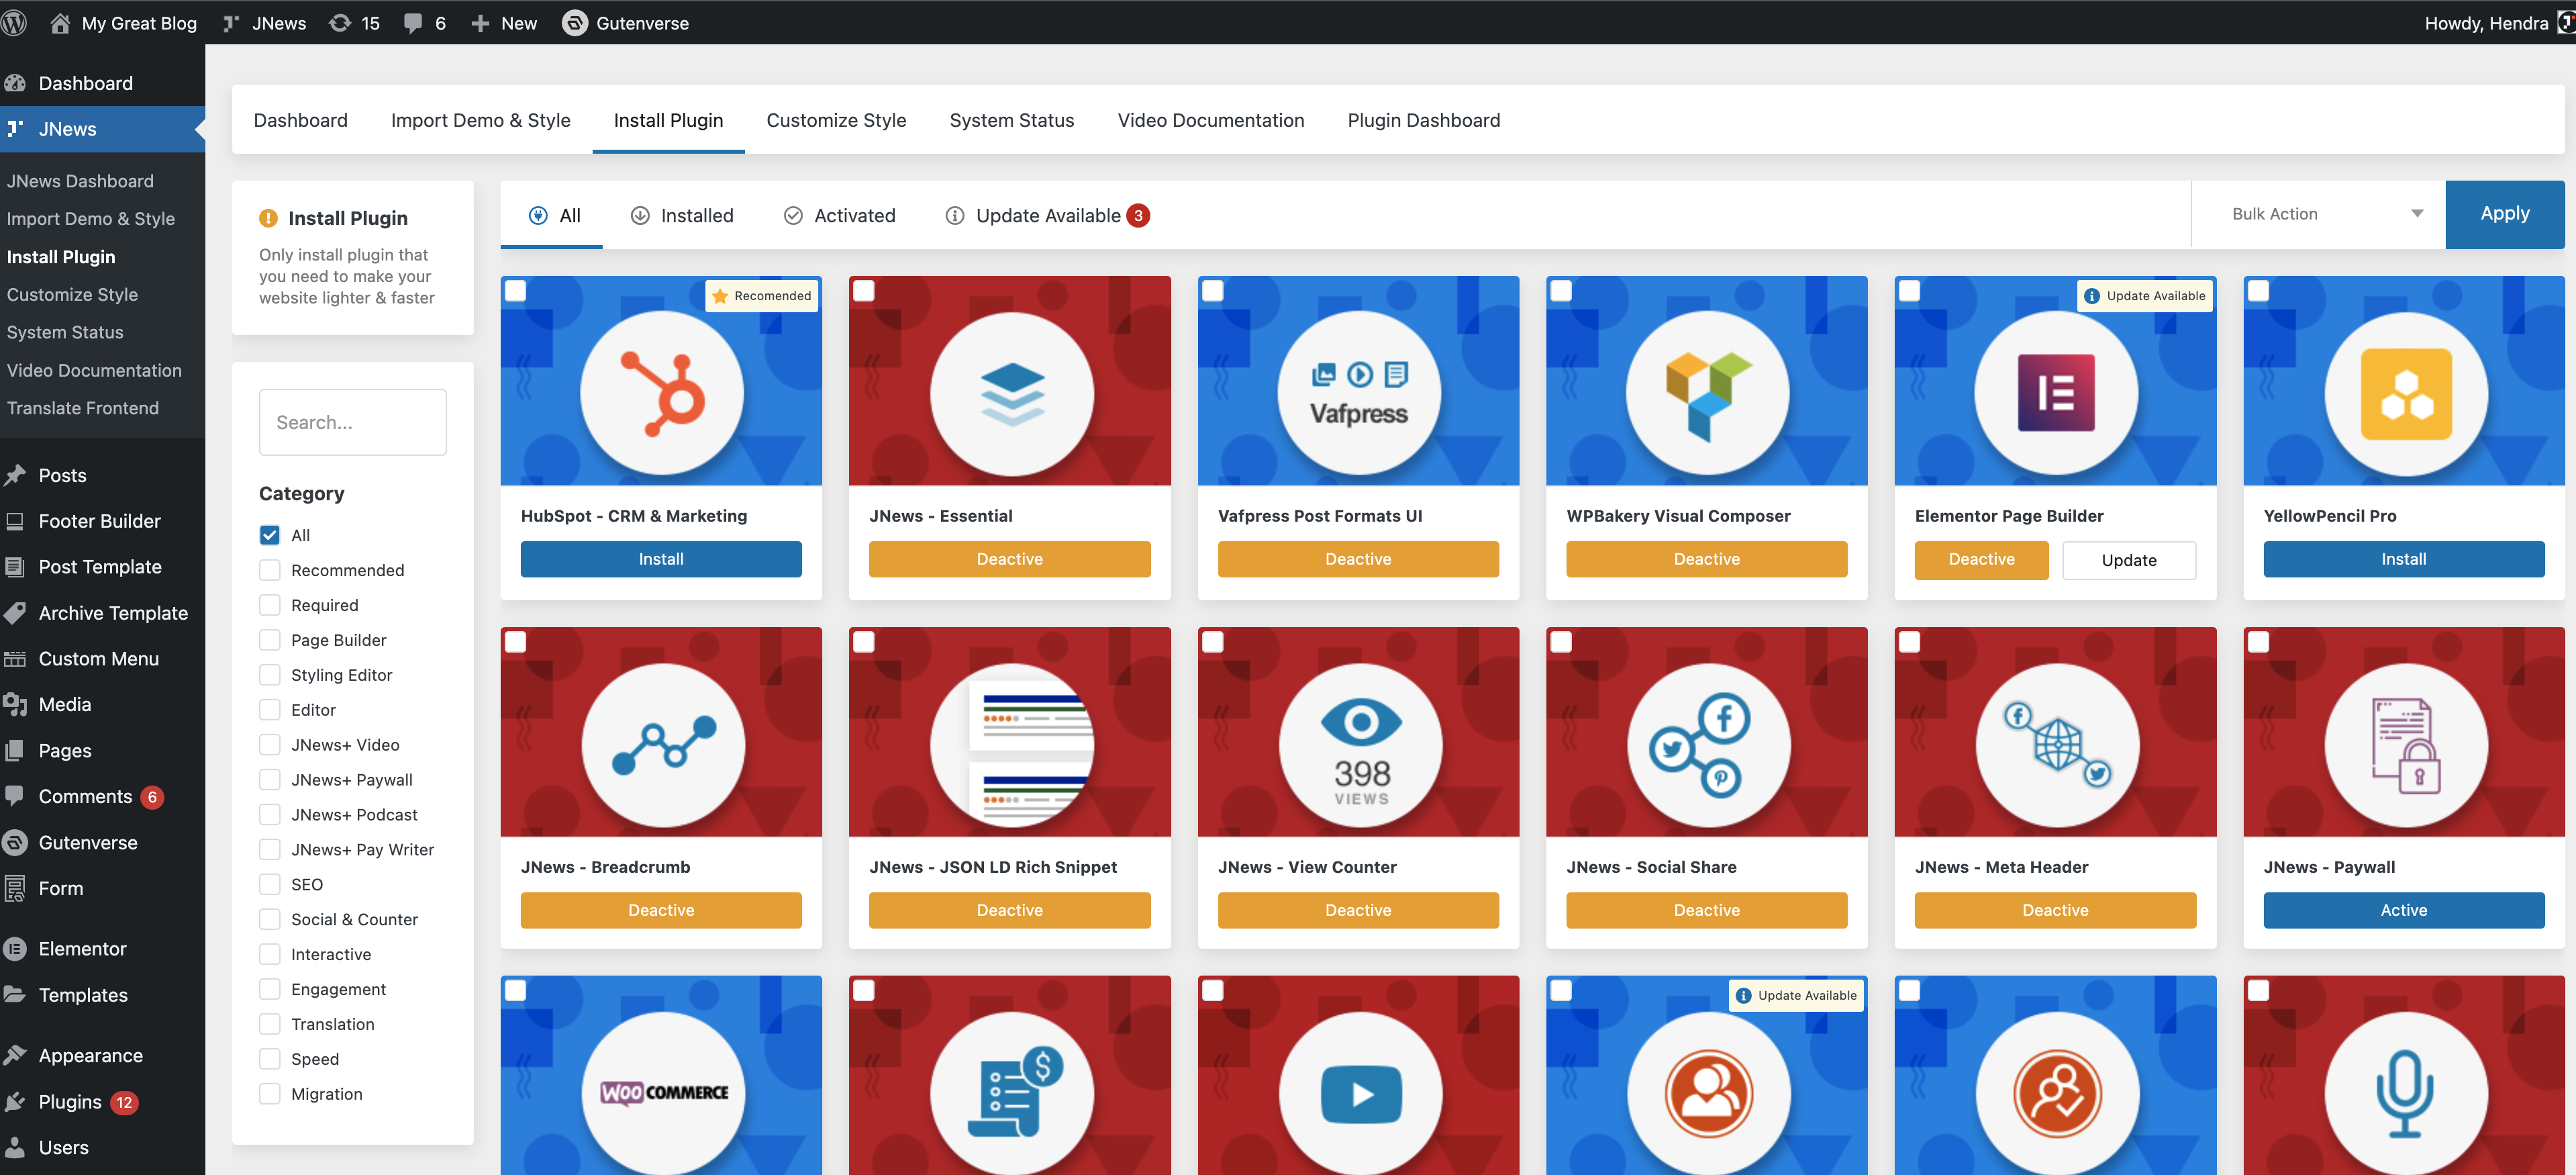The height and width of the screenshot is (1175, 2576).
Task: Click the JNews Social Share logo
Action: pyautogui.click(x=1708, y=745)
